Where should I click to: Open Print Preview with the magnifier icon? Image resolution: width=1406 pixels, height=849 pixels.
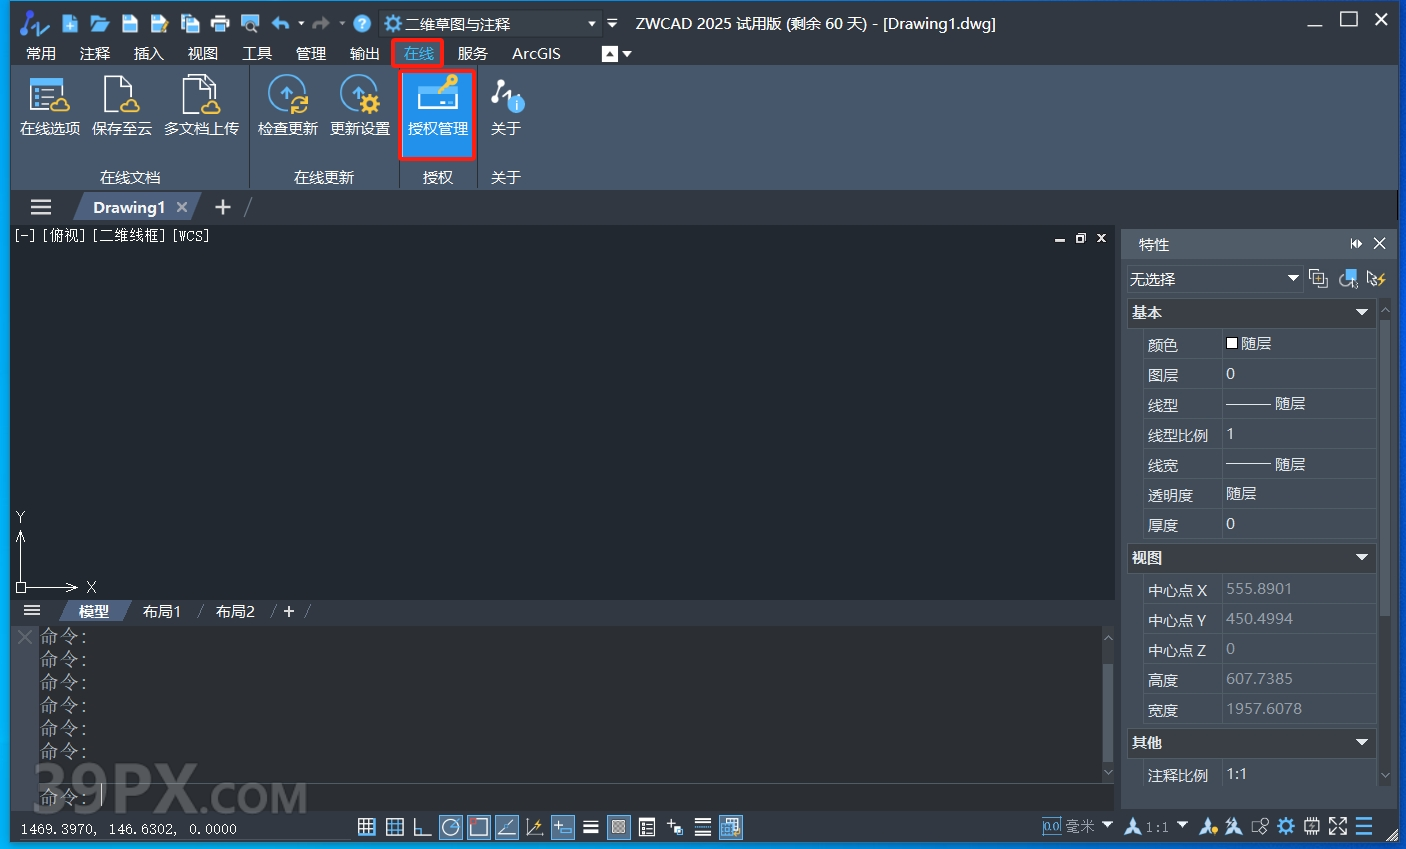click(x=250, y=23)
